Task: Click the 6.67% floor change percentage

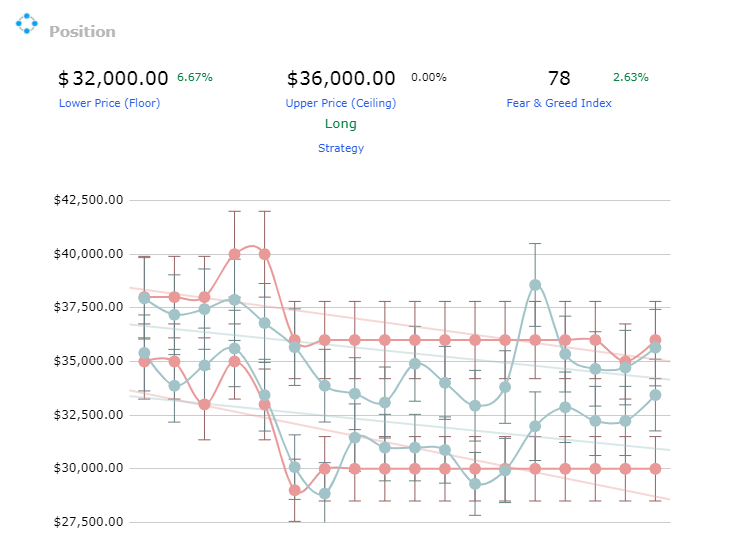Action: pyautogui.click(x=195, y=77)
